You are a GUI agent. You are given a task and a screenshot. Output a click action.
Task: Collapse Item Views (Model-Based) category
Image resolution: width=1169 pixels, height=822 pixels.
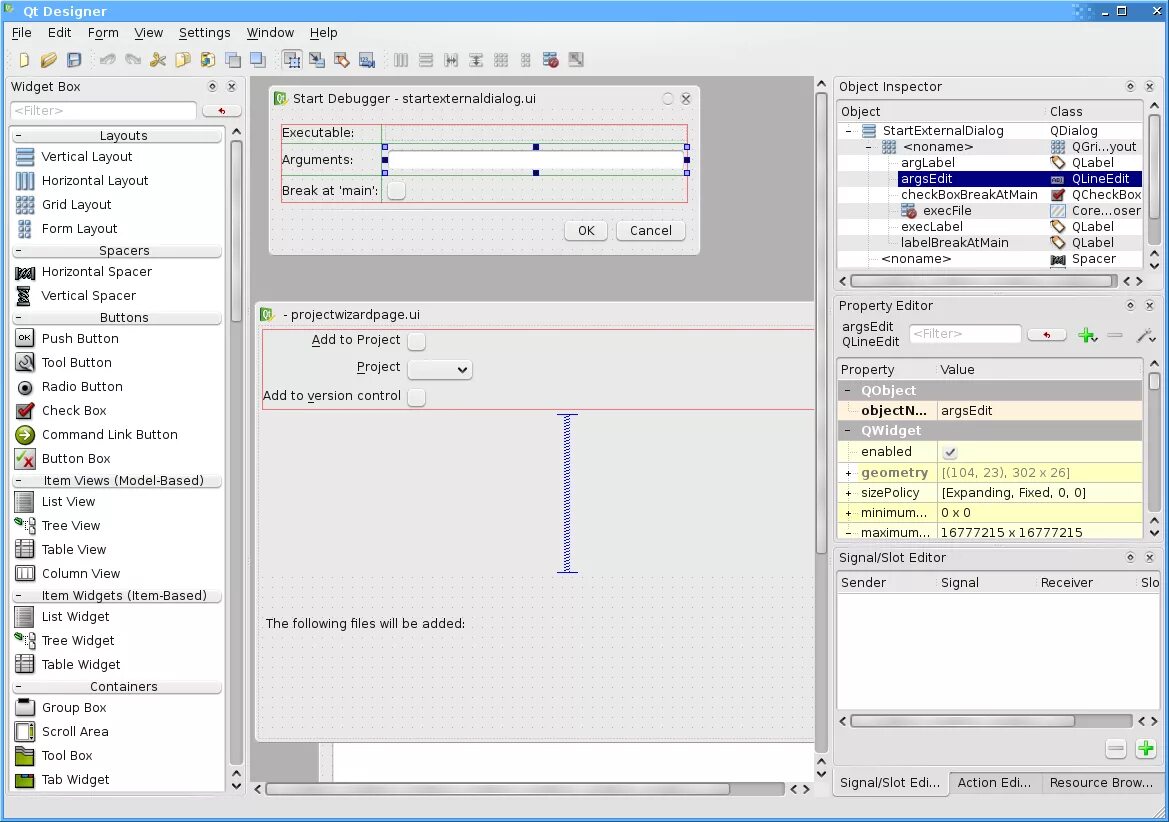[x=18, y=481]
